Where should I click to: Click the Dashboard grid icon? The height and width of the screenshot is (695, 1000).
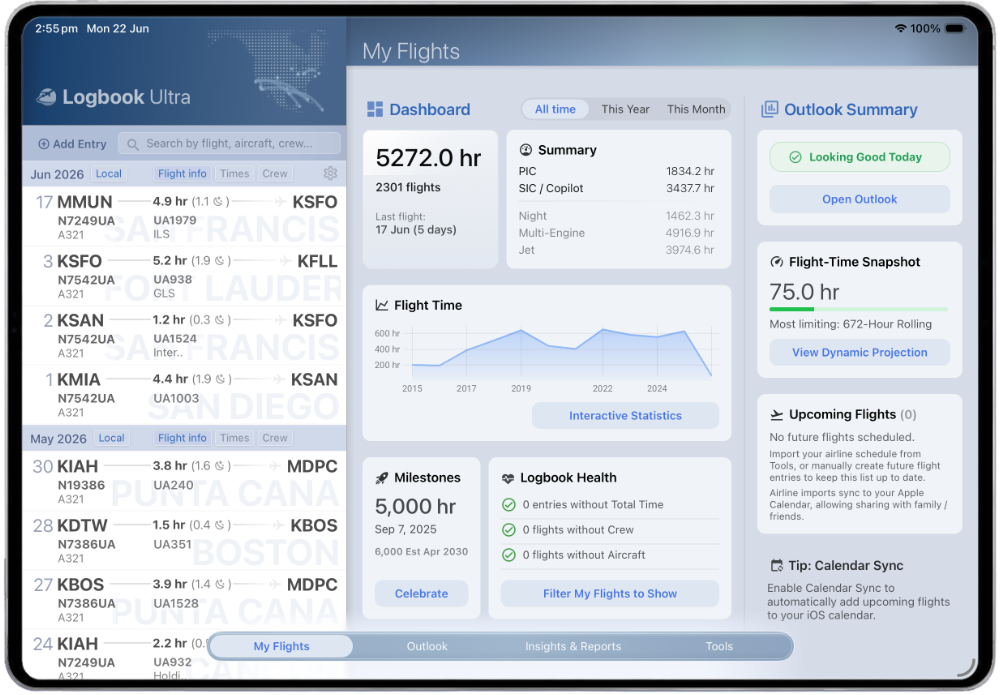375,109
